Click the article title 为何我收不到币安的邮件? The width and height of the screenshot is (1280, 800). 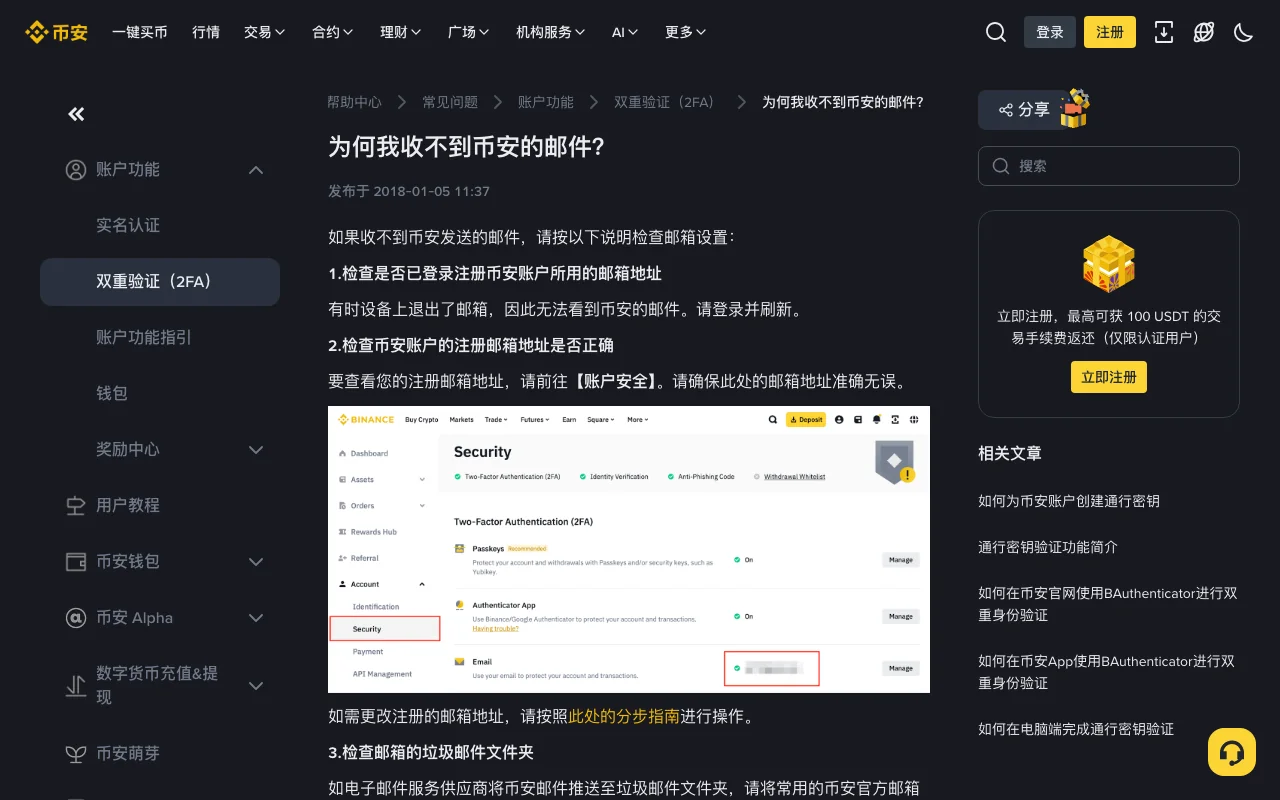(467, 147)
